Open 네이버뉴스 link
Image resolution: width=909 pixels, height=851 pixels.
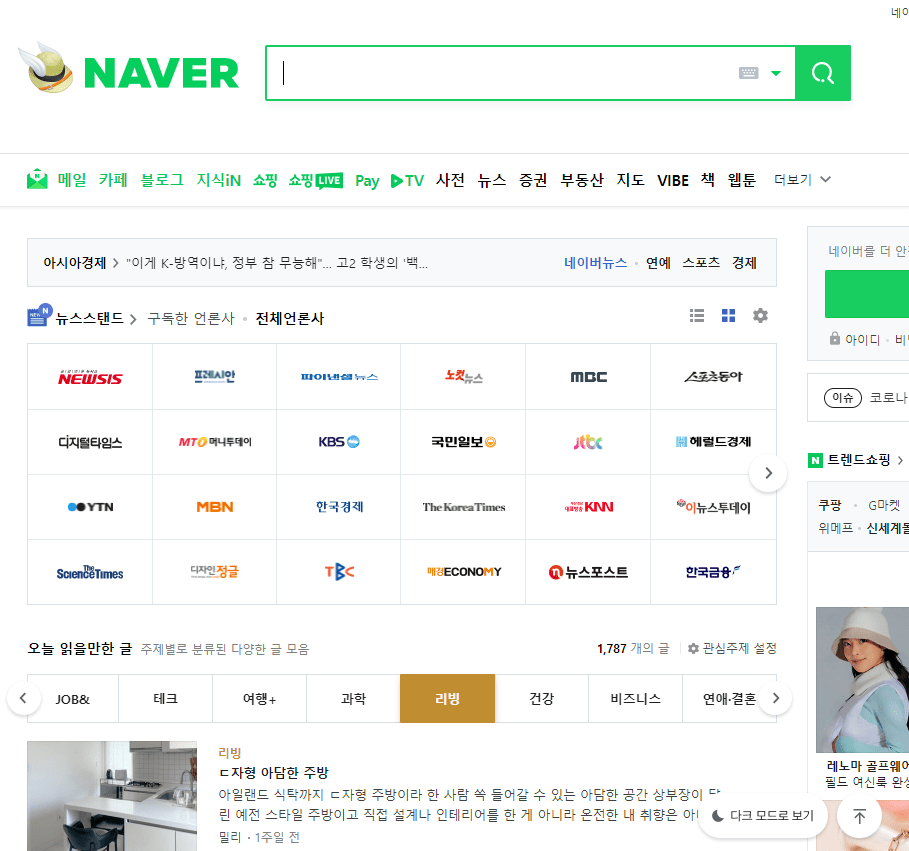click(595, 263)
